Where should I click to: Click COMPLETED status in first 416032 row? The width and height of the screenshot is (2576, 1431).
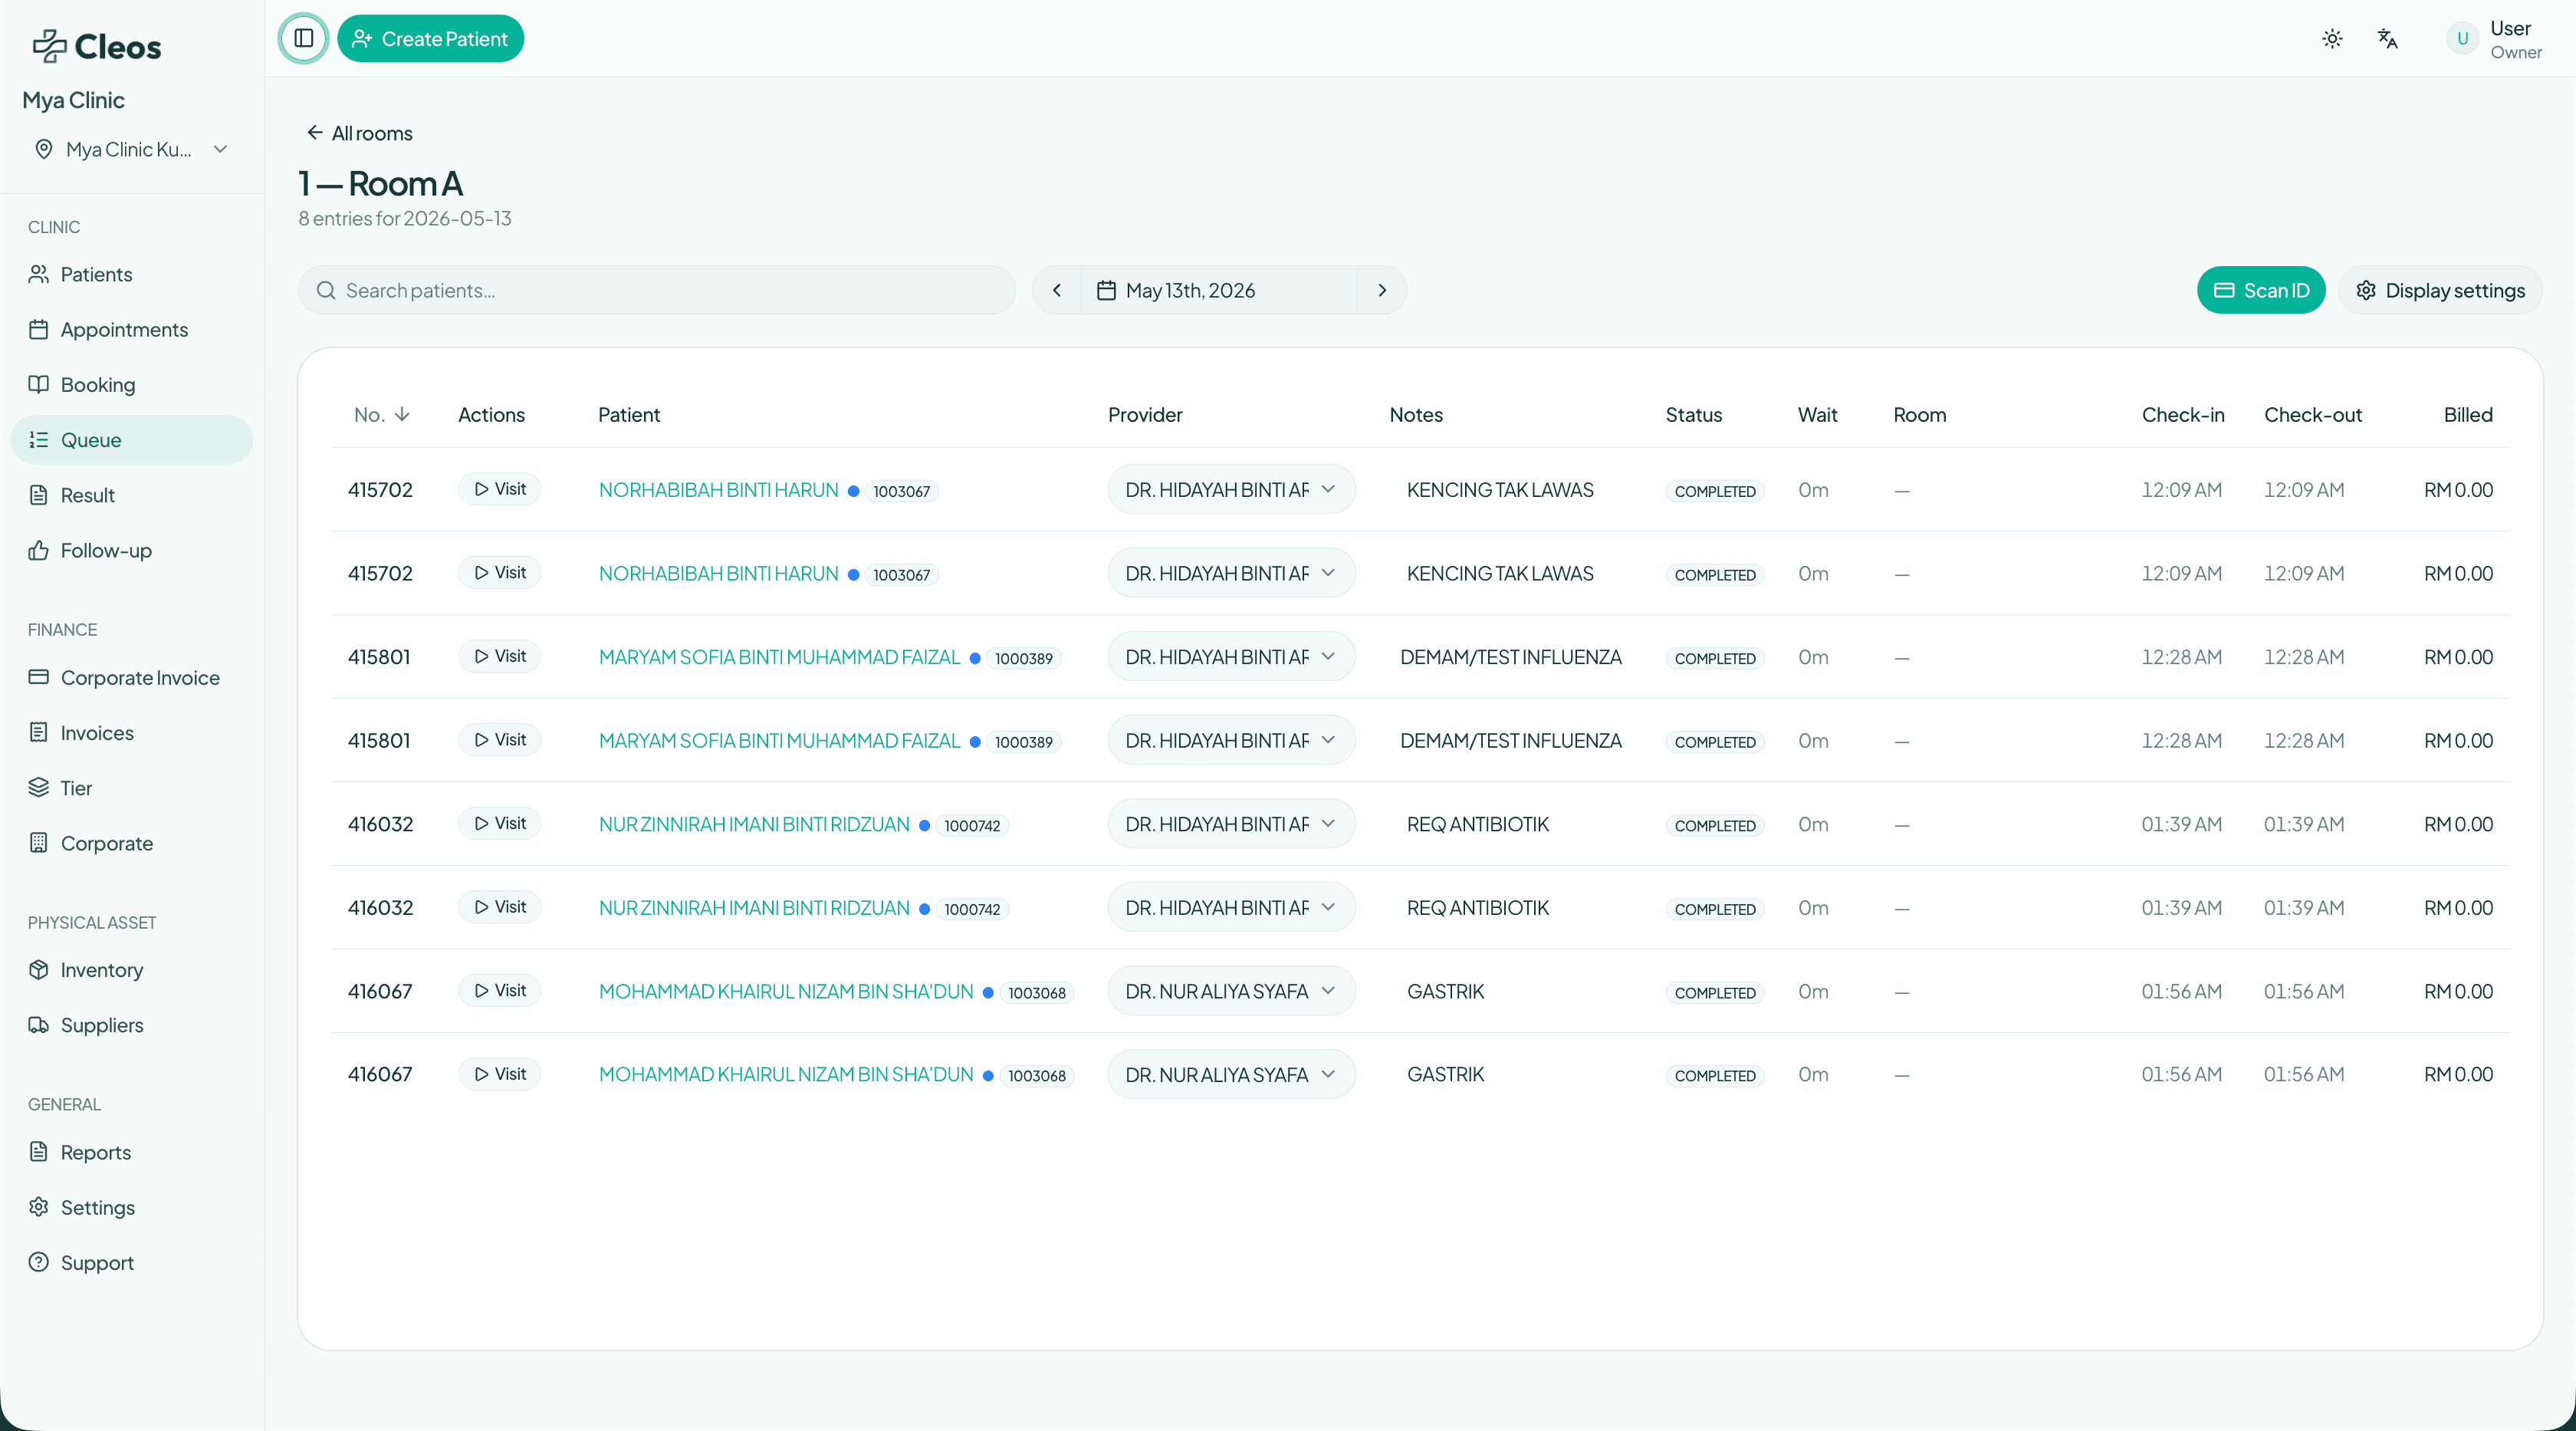click(1715, 826)
